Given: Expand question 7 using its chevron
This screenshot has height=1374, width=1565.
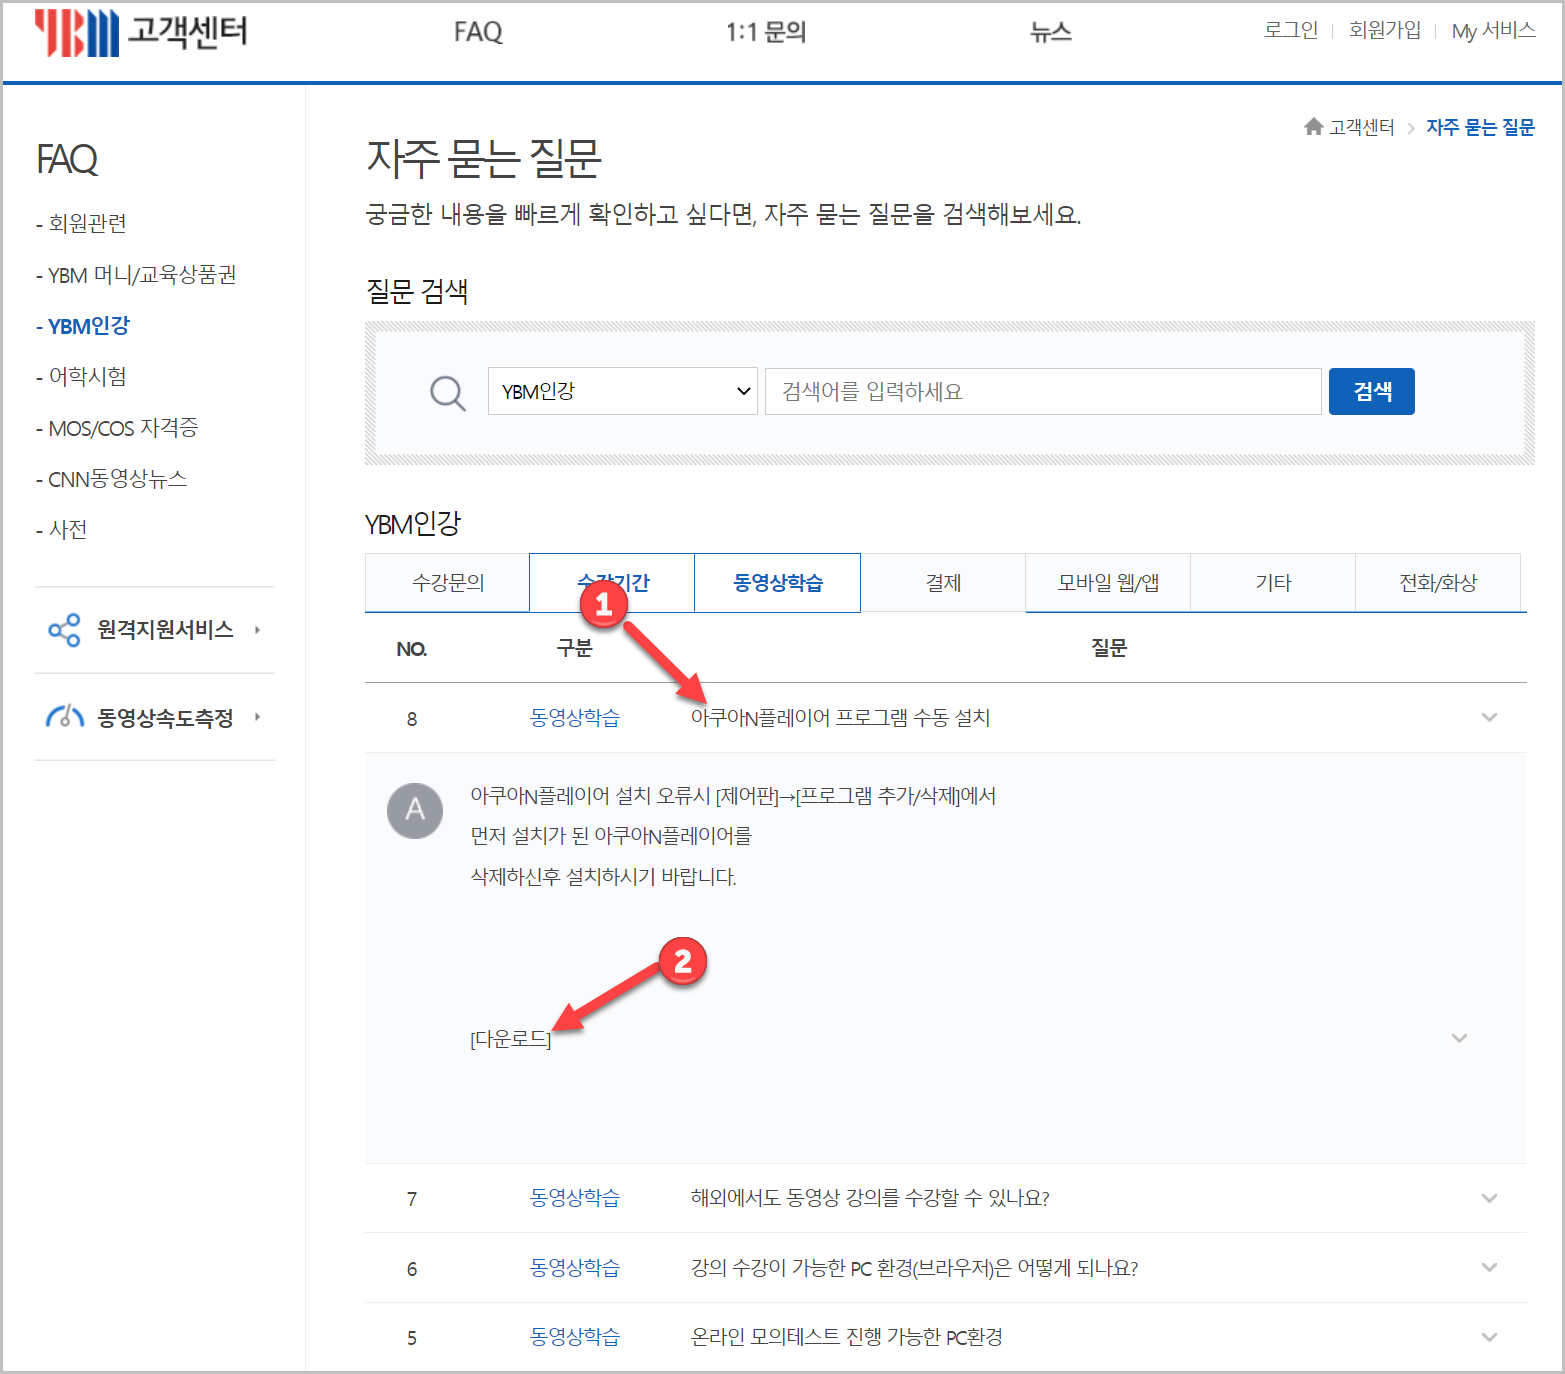Looking at the screenshot, I should point(1489,1198).
